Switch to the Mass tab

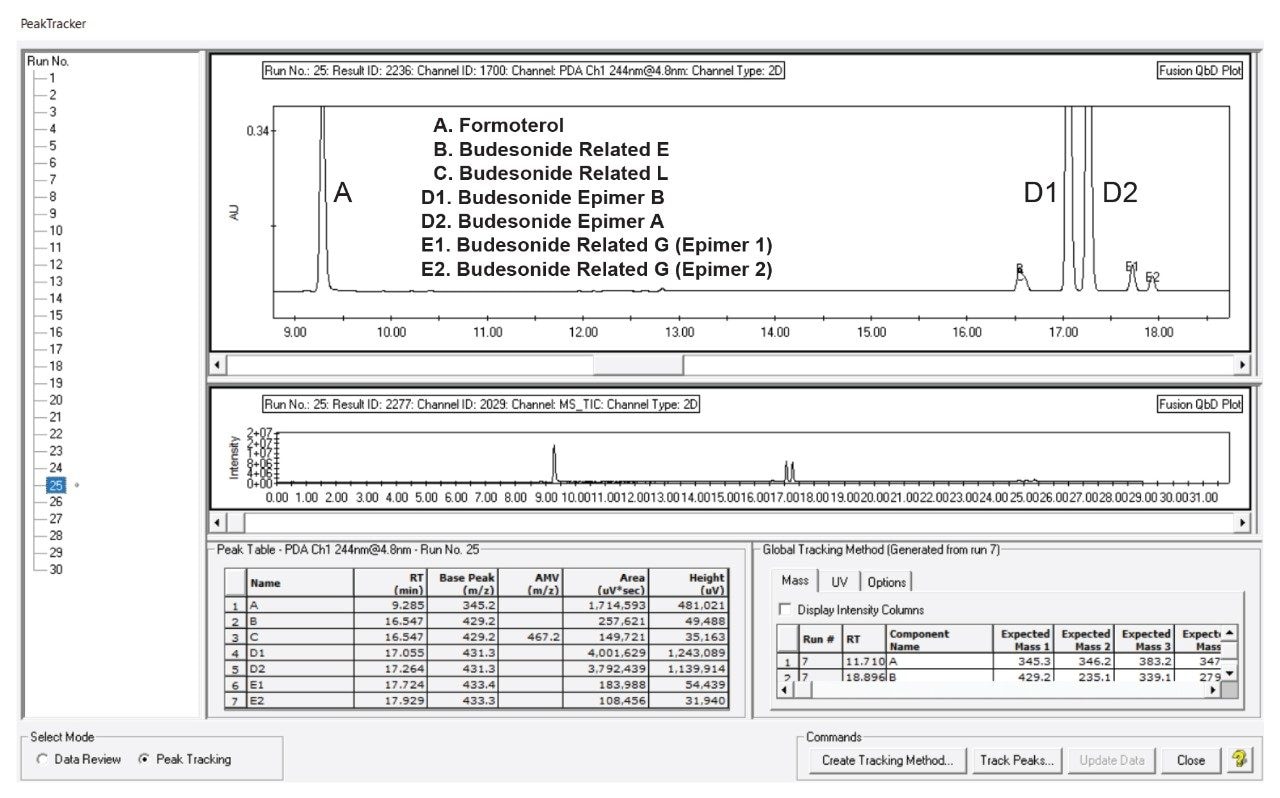[795, 581]
